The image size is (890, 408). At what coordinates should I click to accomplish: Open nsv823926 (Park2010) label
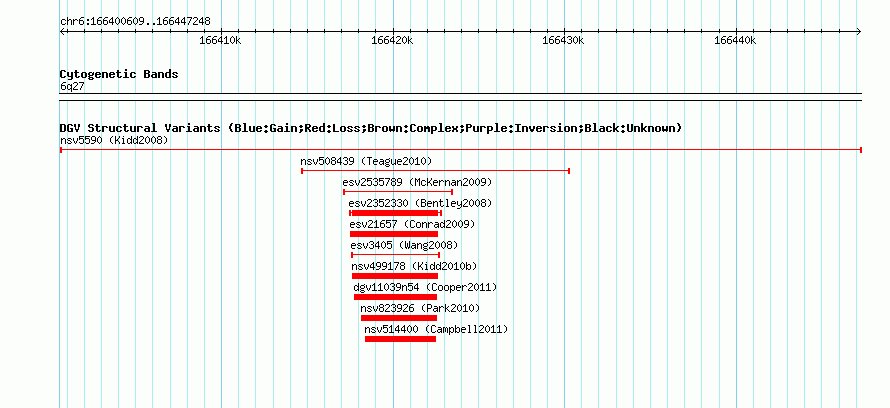pos(420,308)
